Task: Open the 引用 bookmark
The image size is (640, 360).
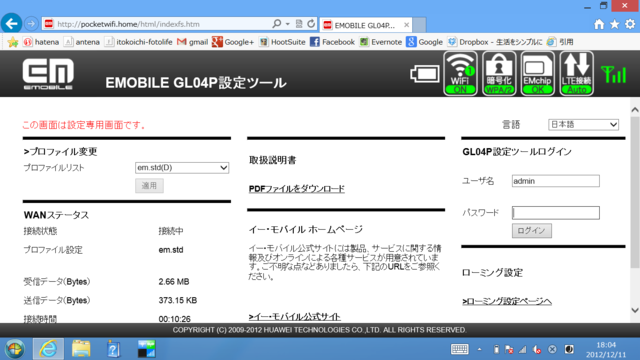Action: pos(560,42)
